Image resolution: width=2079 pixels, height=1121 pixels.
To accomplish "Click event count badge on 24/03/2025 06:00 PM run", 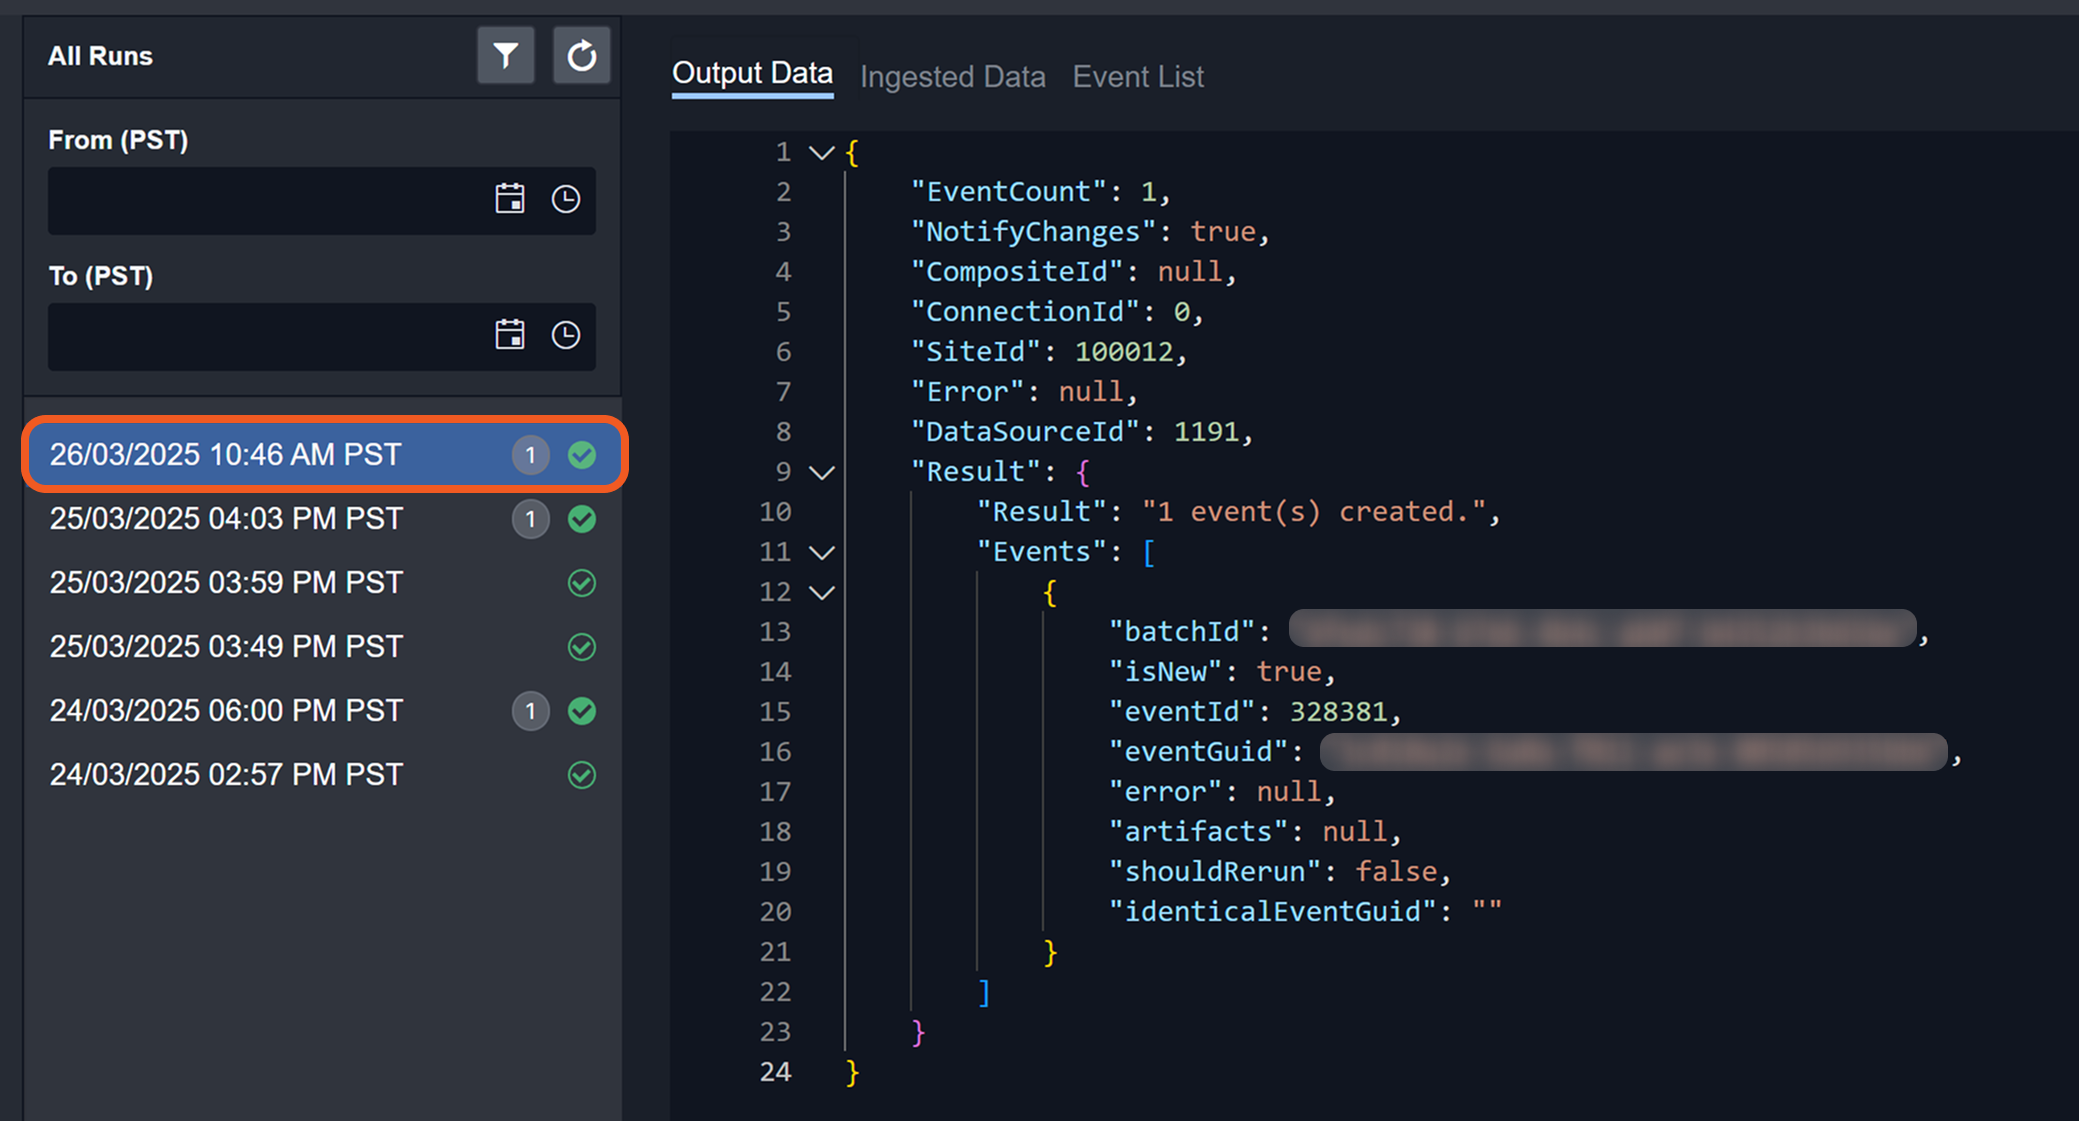I will pos(530,711).
